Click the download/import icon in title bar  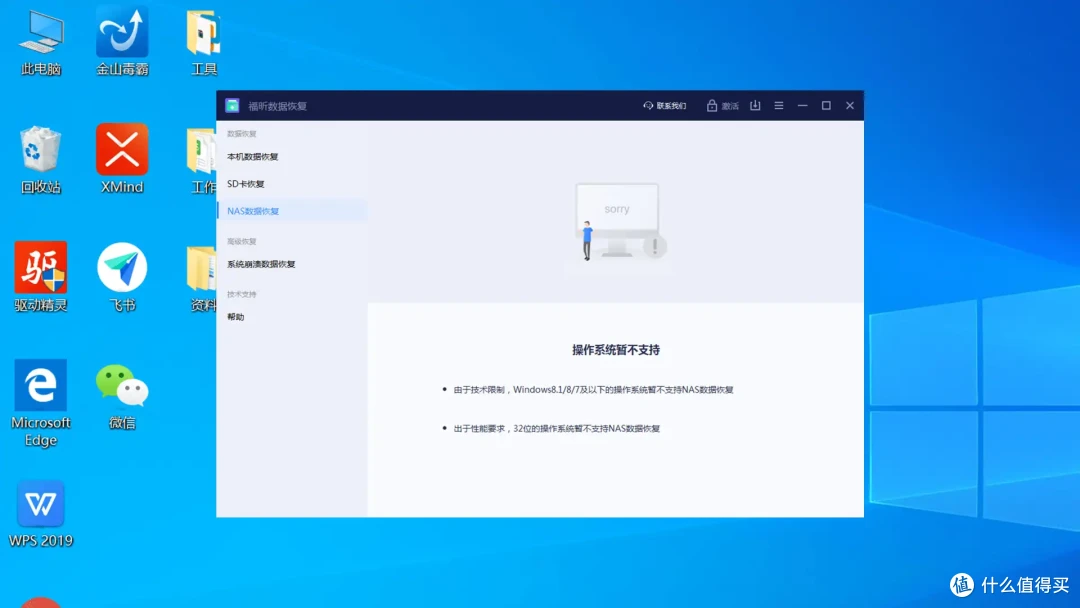point(755,105)
